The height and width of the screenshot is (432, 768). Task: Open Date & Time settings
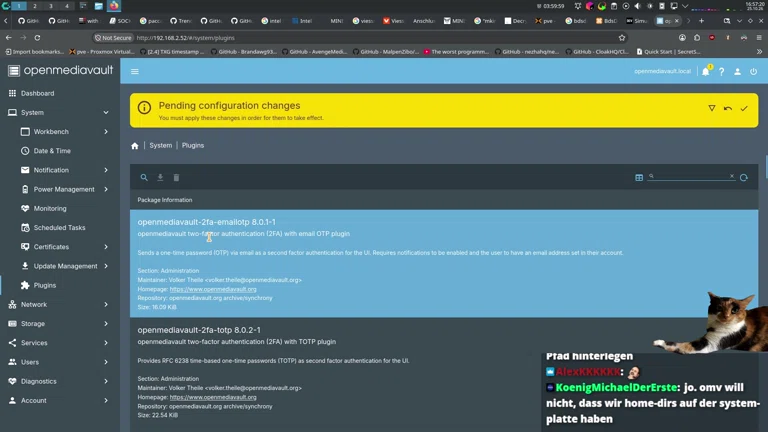[52, 151]
